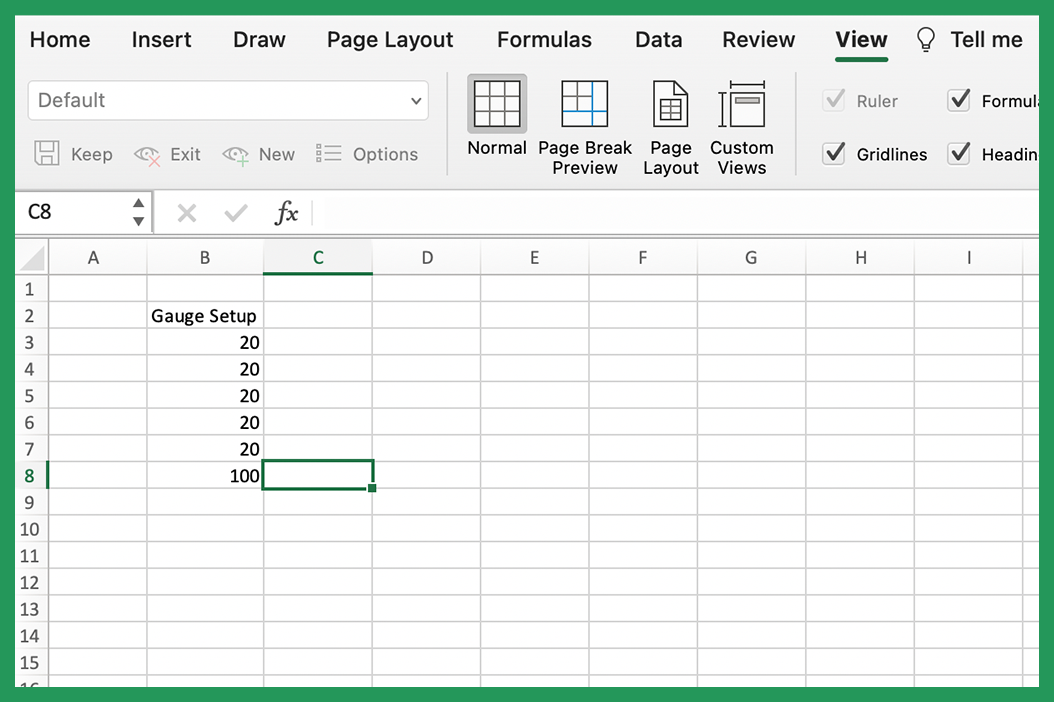Toggle the Formula Bar checkbox
1054x702 pixels.
[959, 100]
